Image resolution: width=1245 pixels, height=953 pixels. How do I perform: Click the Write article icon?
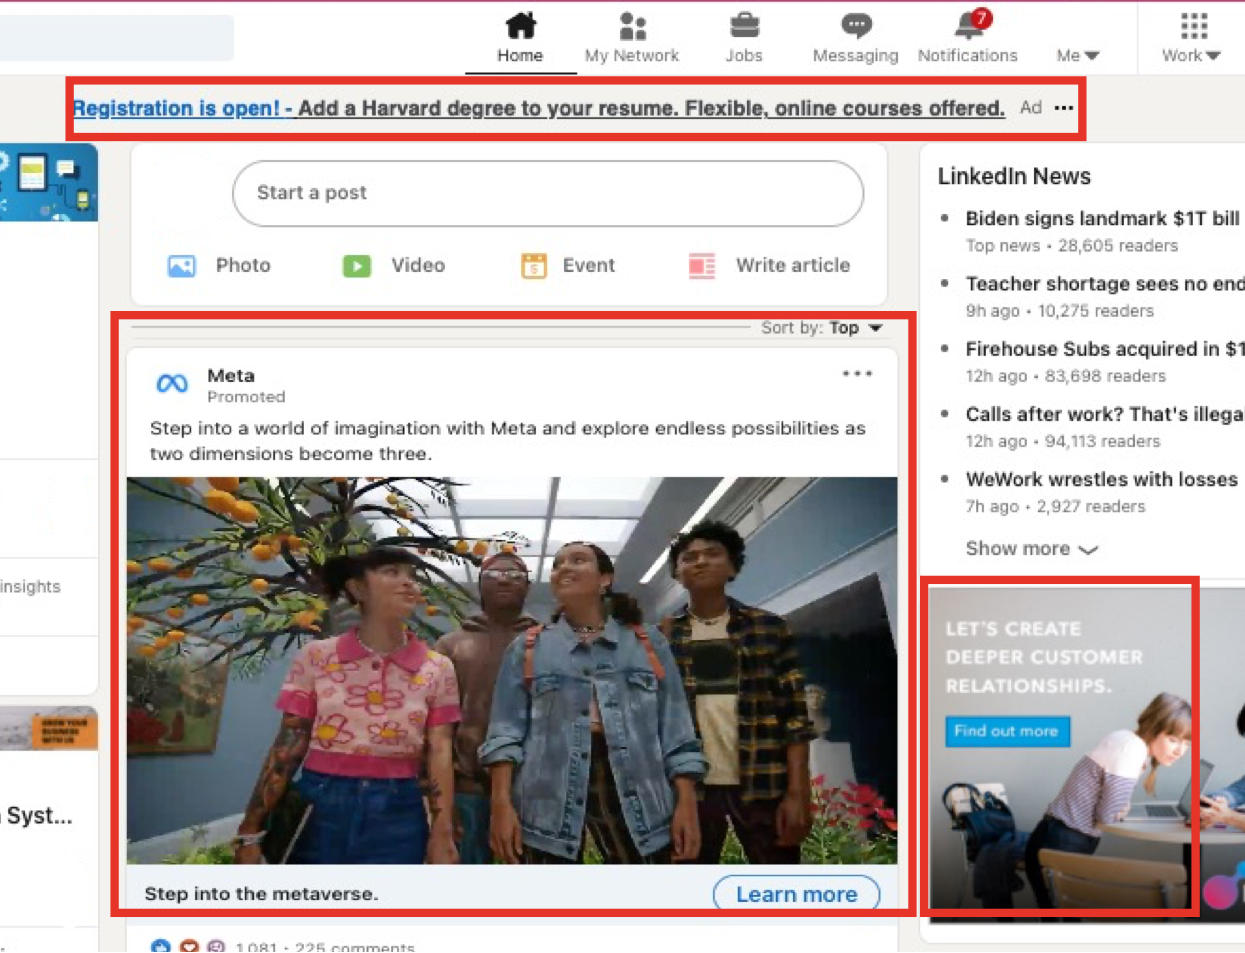click(702, 266)
